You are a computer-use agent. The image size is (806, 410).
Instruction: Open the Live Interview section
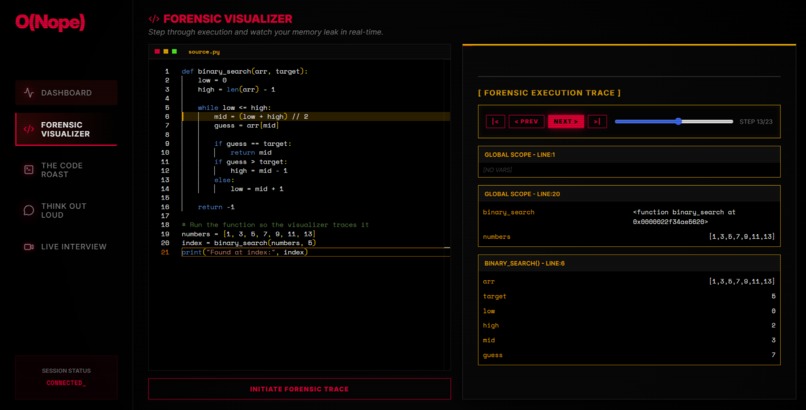[x=66, y=247]
